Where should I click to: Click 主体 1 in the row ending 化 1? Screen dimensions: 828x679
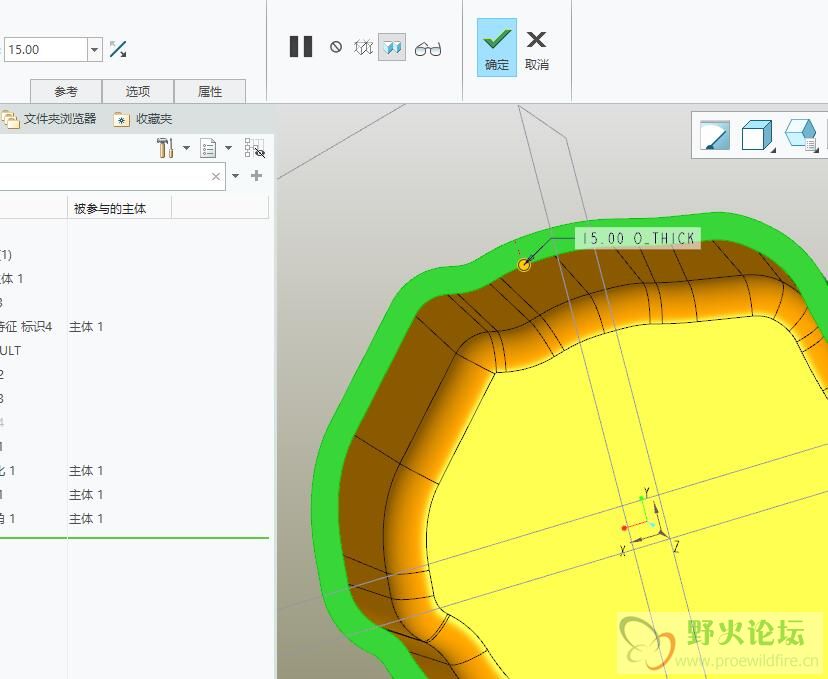click(x=86, y=471)
